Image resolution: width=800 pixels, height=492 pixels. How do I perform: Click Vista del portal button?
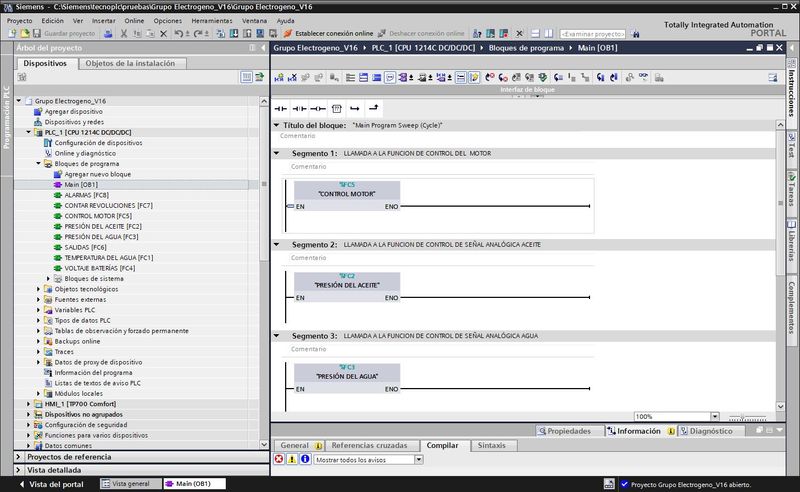50,484
